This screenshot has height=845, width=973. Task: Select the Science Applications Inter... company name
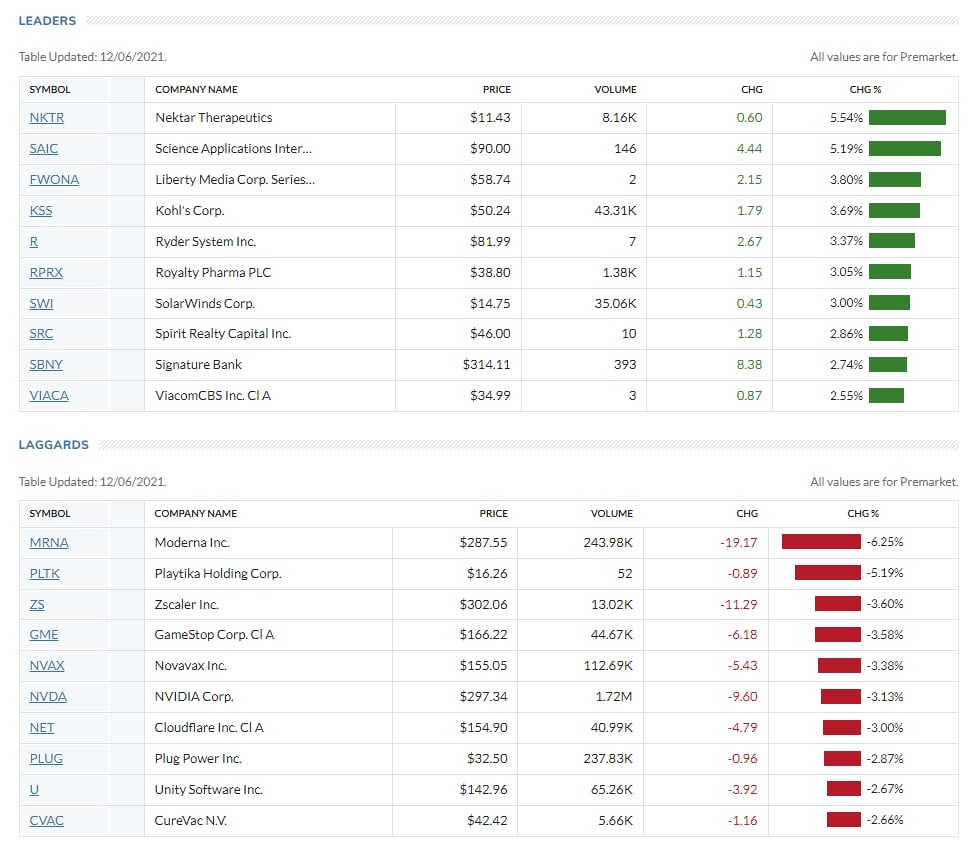pos(233,149)
